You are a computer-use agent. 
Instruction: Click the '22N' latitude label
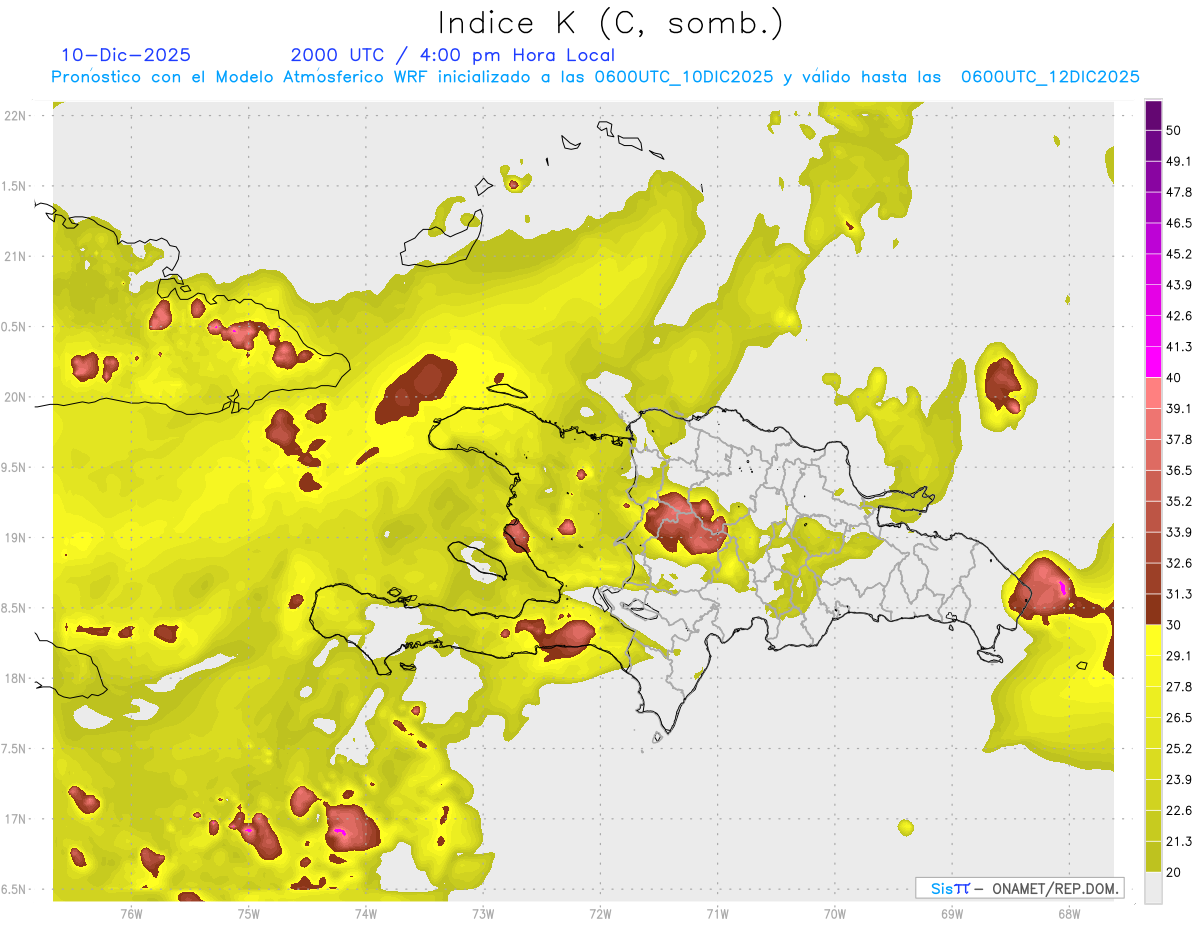click(16, 116)
